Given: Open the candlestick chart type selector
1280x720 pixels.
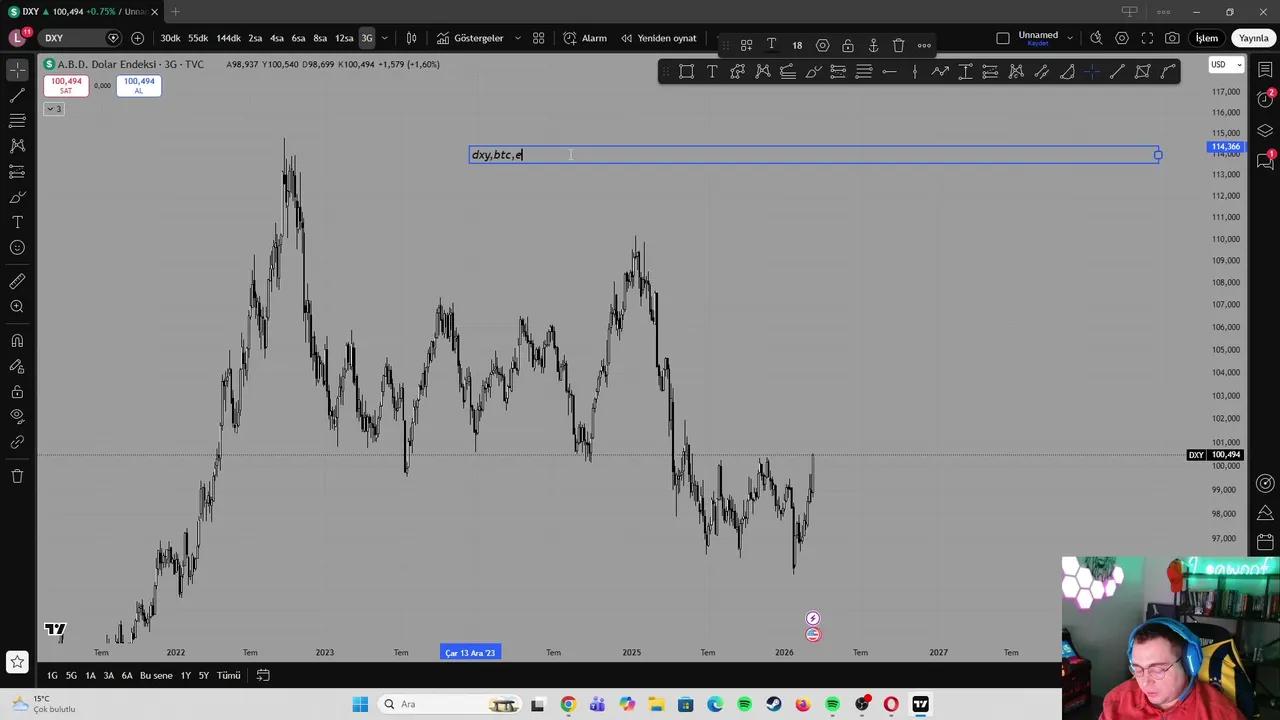Looking at the screenshot, I should coord(411,38).
